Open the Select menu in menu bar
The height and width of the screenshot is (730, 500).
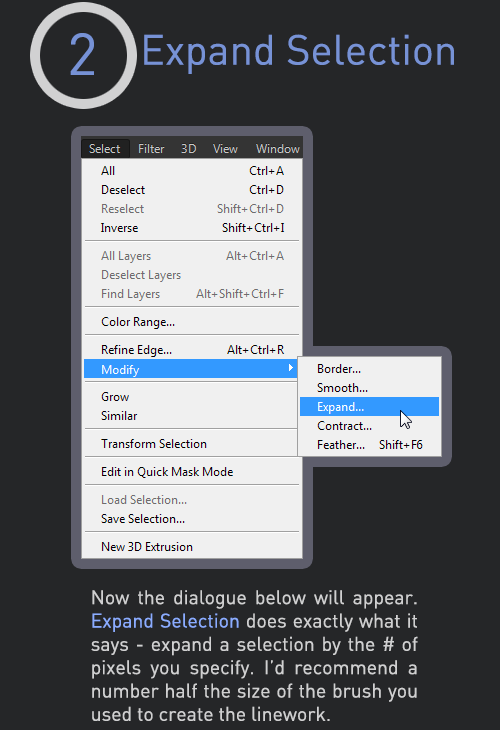105,149
